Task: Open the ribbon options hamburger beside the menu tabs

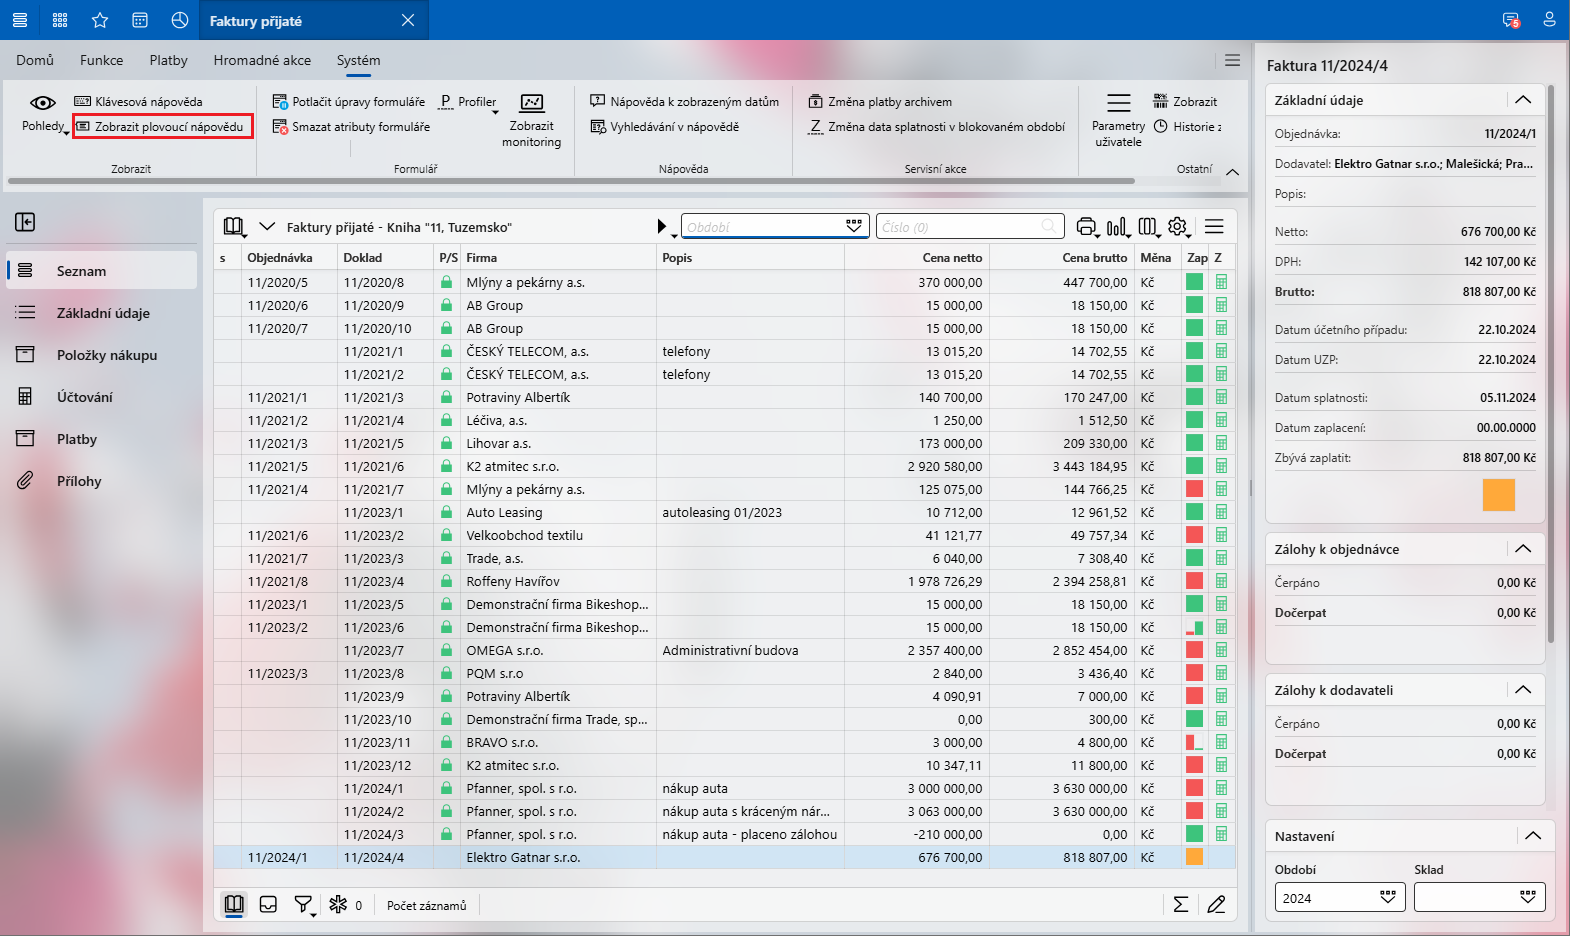Action: point(1232,60)
